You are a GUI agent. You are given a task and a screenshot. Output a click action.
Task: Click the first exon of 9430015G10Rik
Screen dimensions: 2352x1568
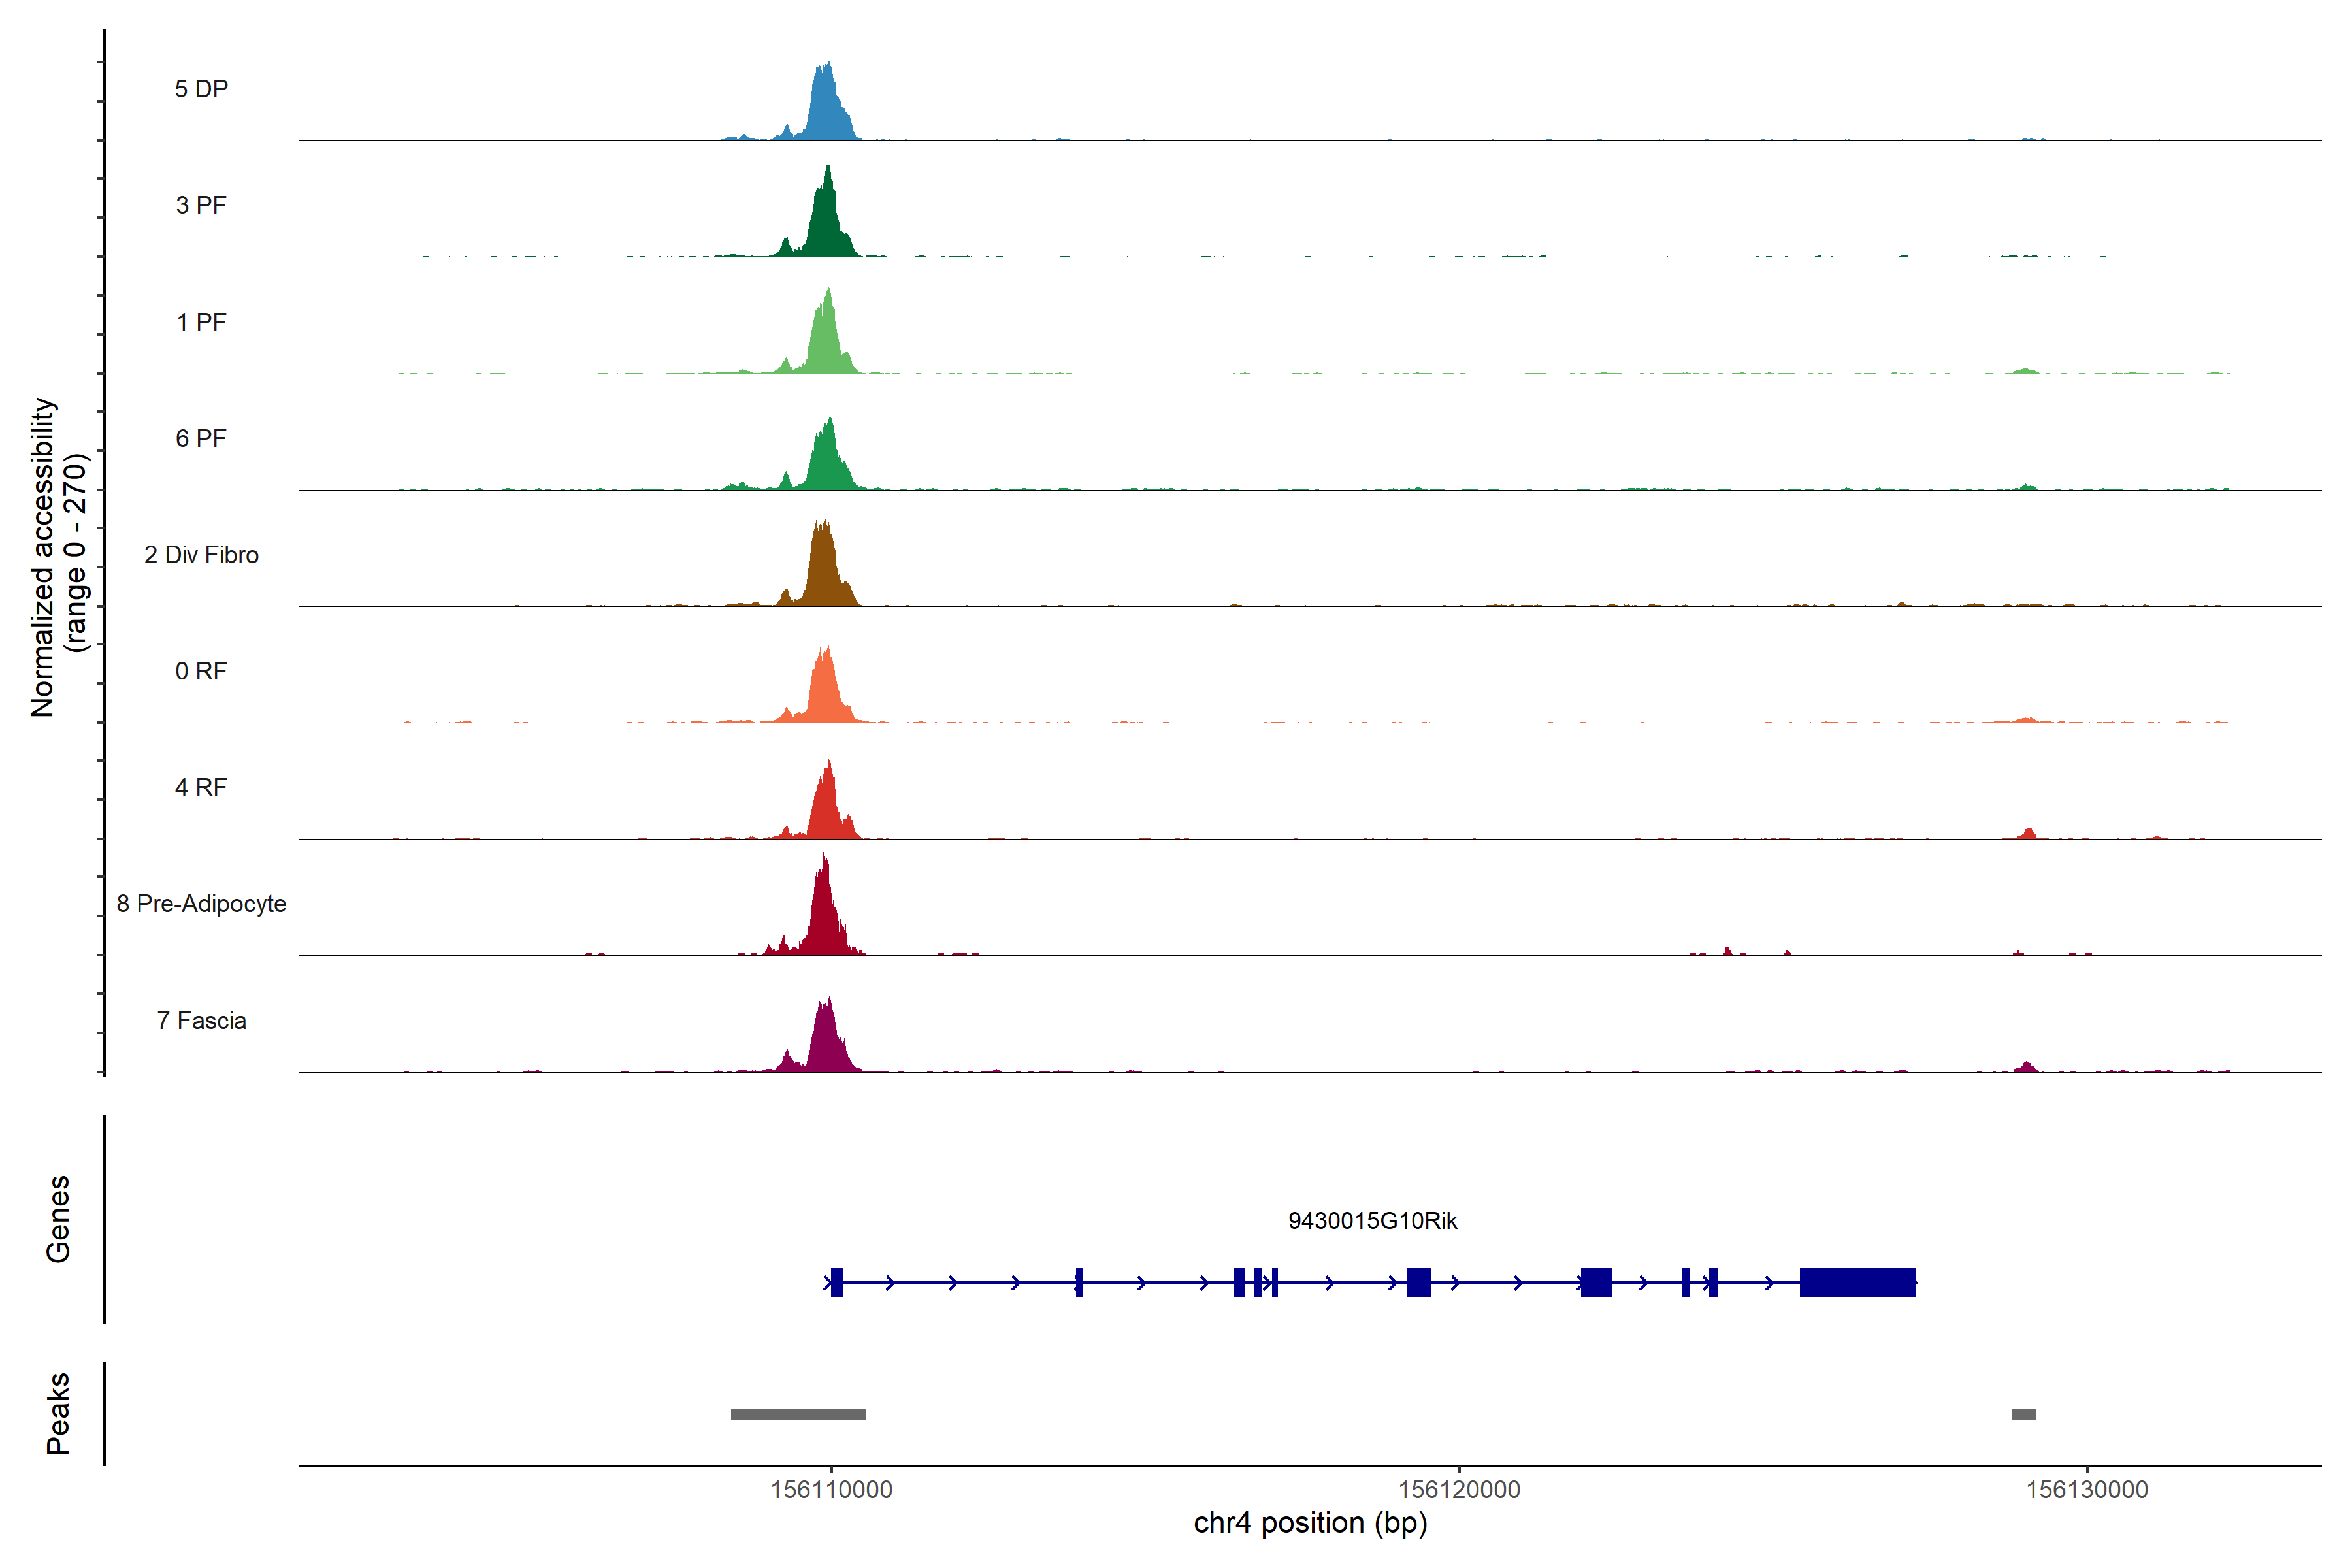click(x=837, y=1282)
